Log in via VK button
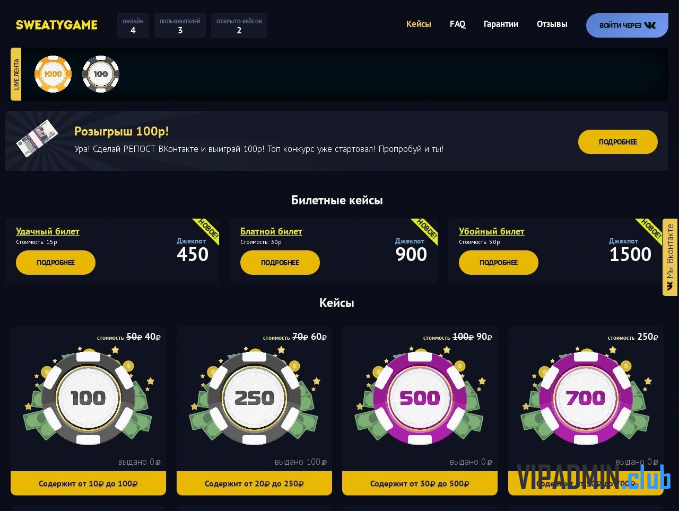Viewport: 681px width, 511px height. click(x=627, y=26)
